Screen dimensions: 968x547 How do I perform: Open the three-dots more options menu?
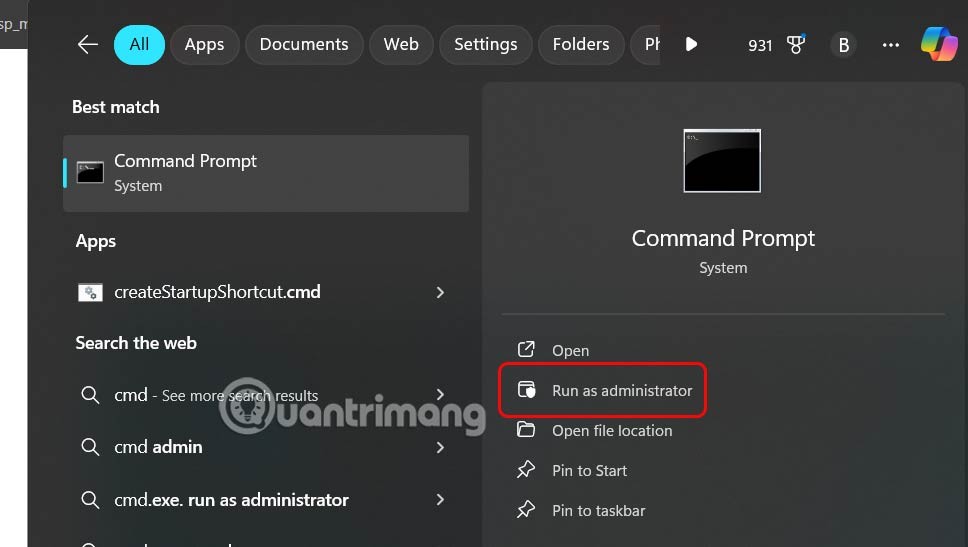[x=890, y=45]
